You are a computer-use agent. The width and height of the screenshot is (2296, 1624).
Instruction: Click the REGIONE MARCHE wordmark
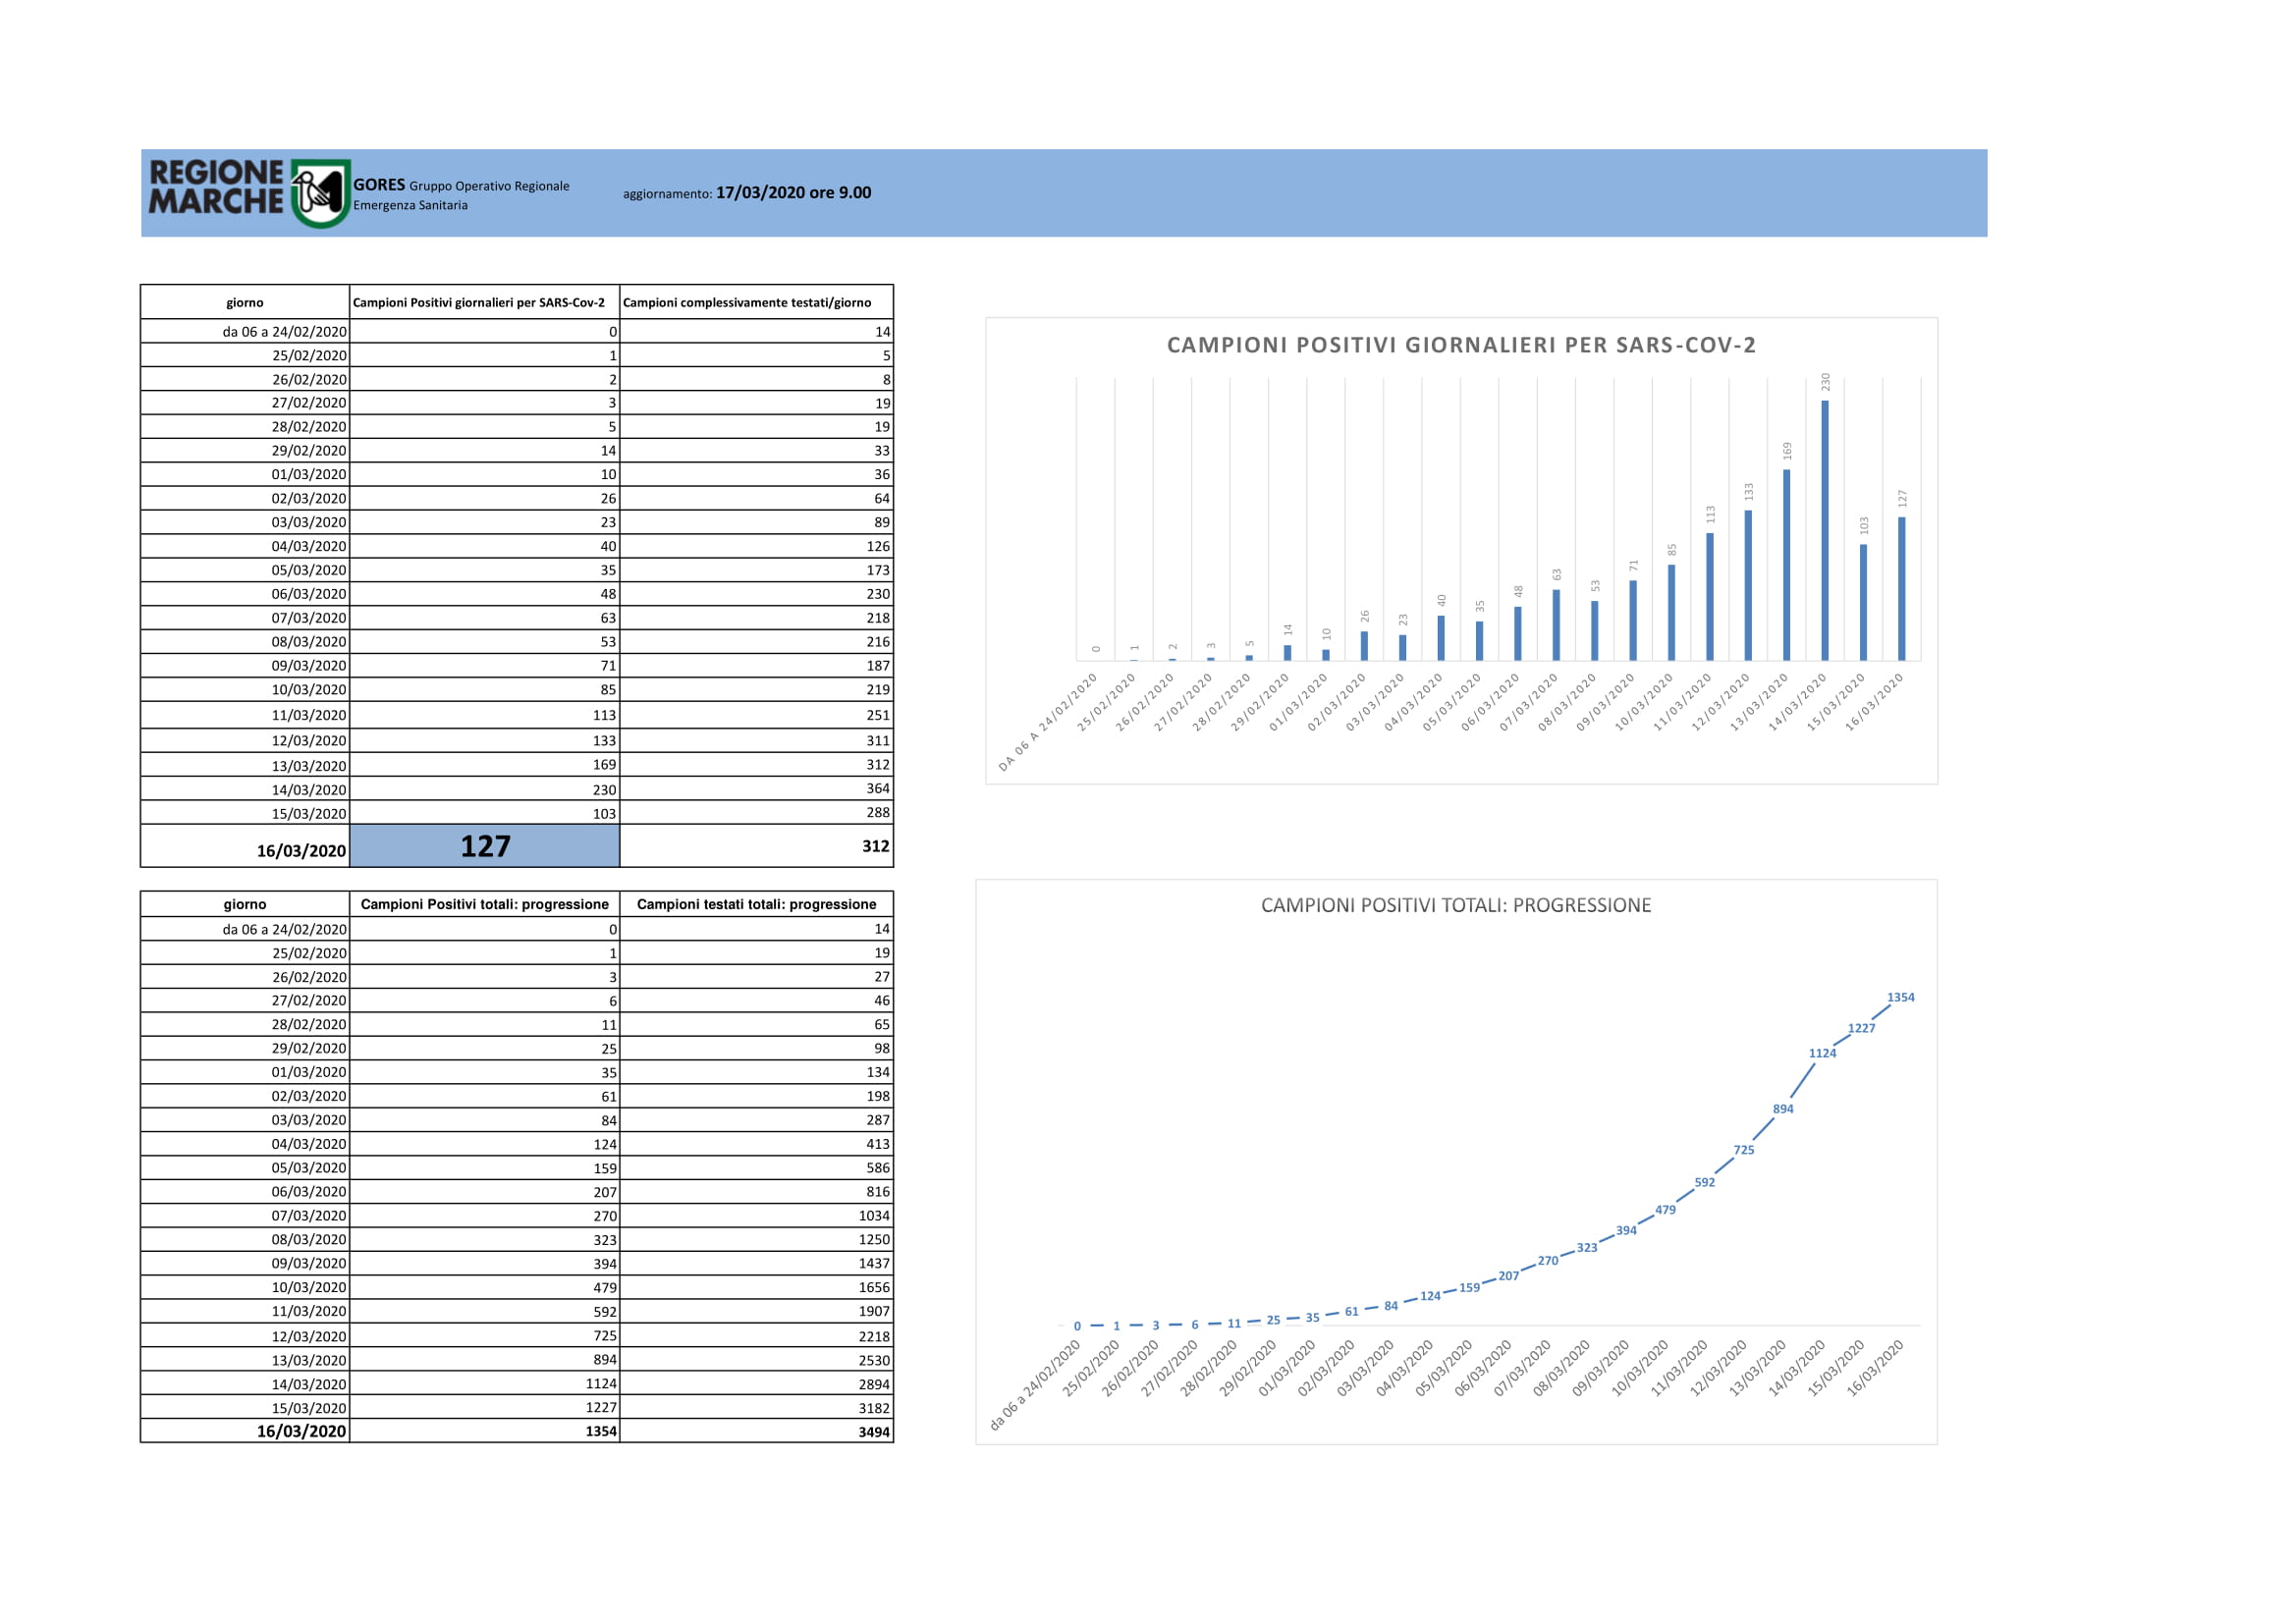point(216,187)
